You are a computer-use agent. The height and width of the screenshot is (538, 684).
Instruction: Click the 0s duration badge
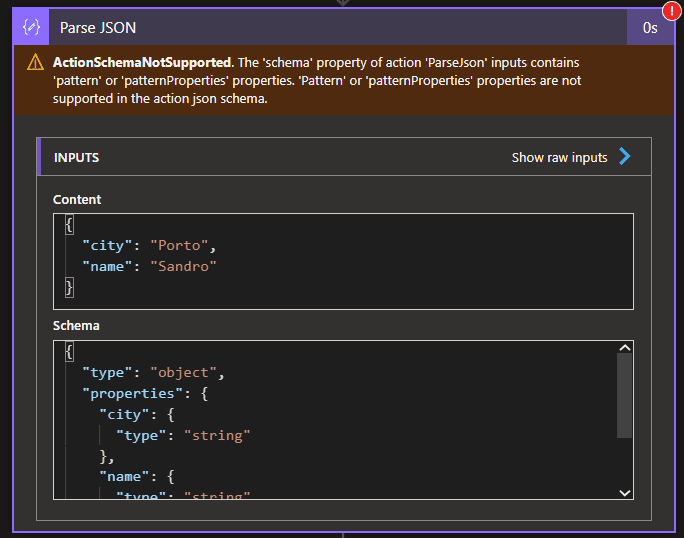coord(650,28)
